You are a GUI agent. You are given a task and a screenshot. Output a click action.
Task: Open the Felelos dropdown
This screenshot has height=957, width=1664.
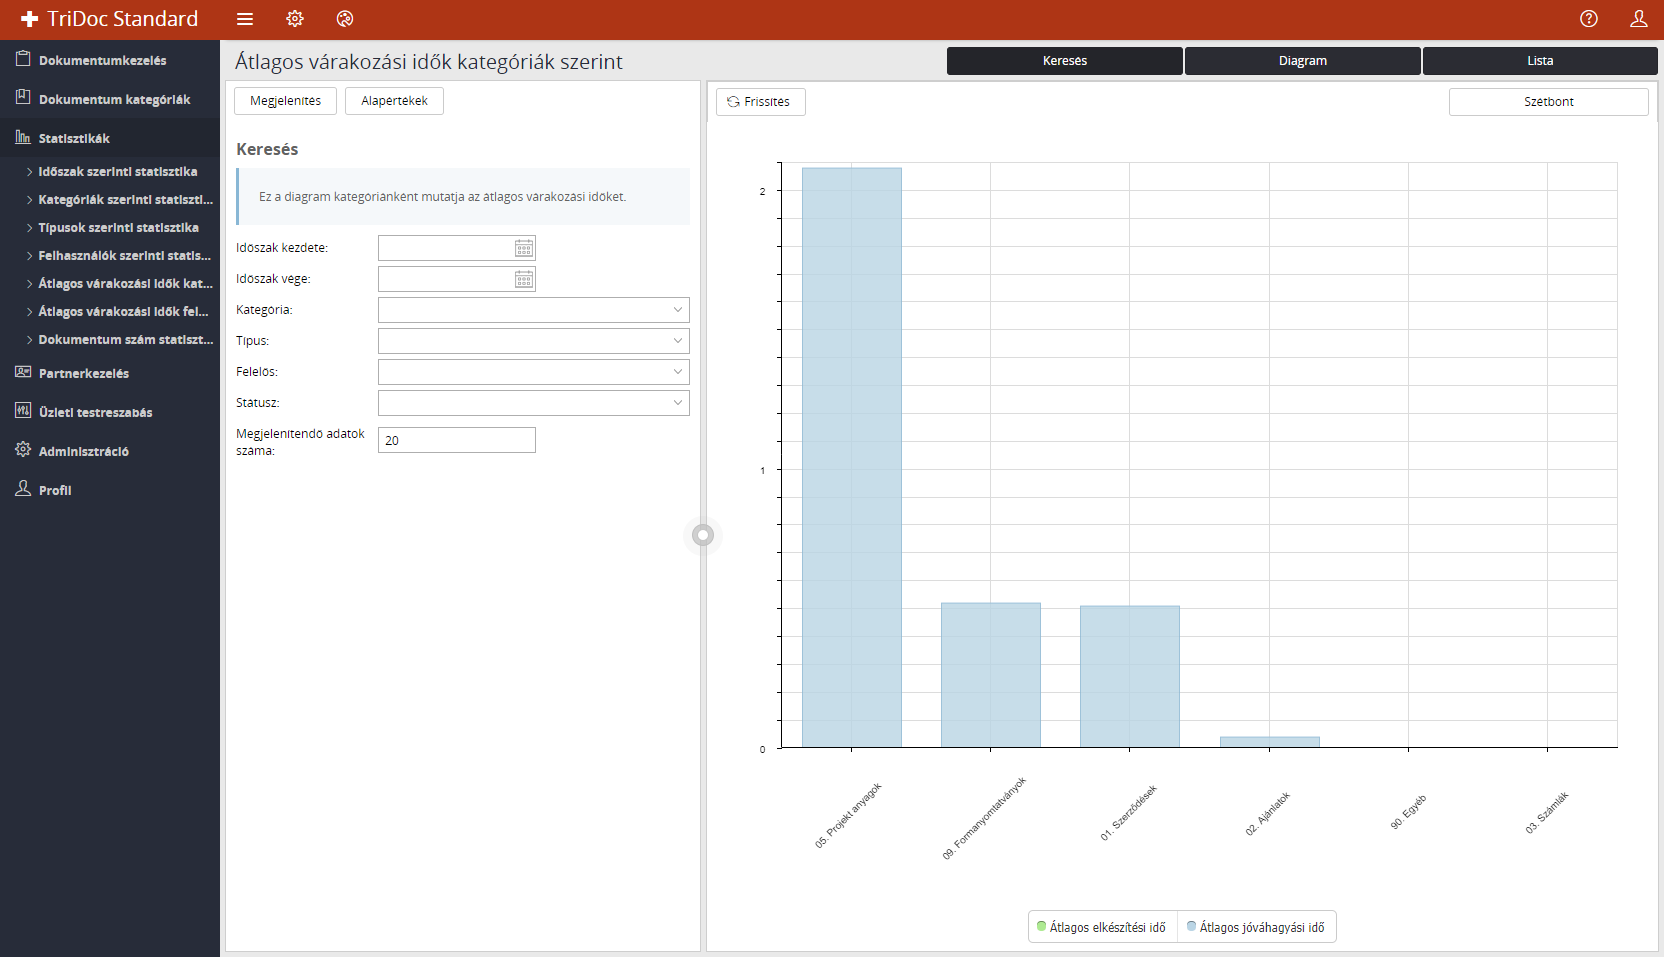pos(534,372)
